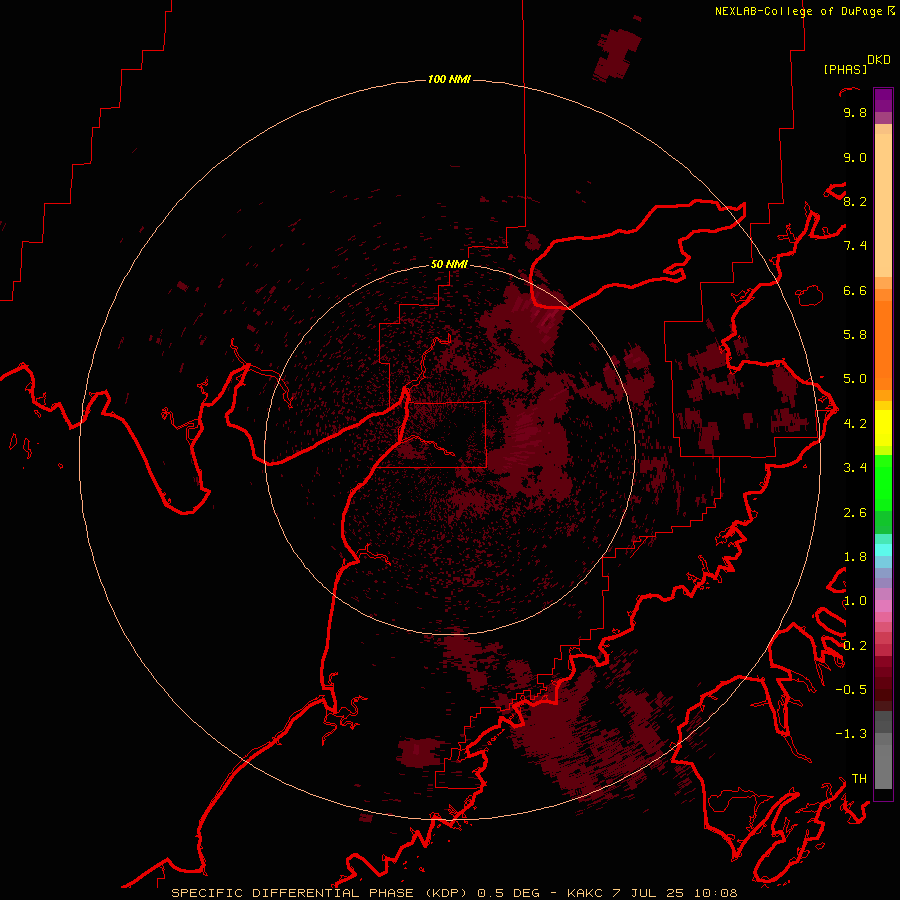Click the 5.0 scale value
The width and height of the screenshot is (900, 900).
click(x=855, y=379)
